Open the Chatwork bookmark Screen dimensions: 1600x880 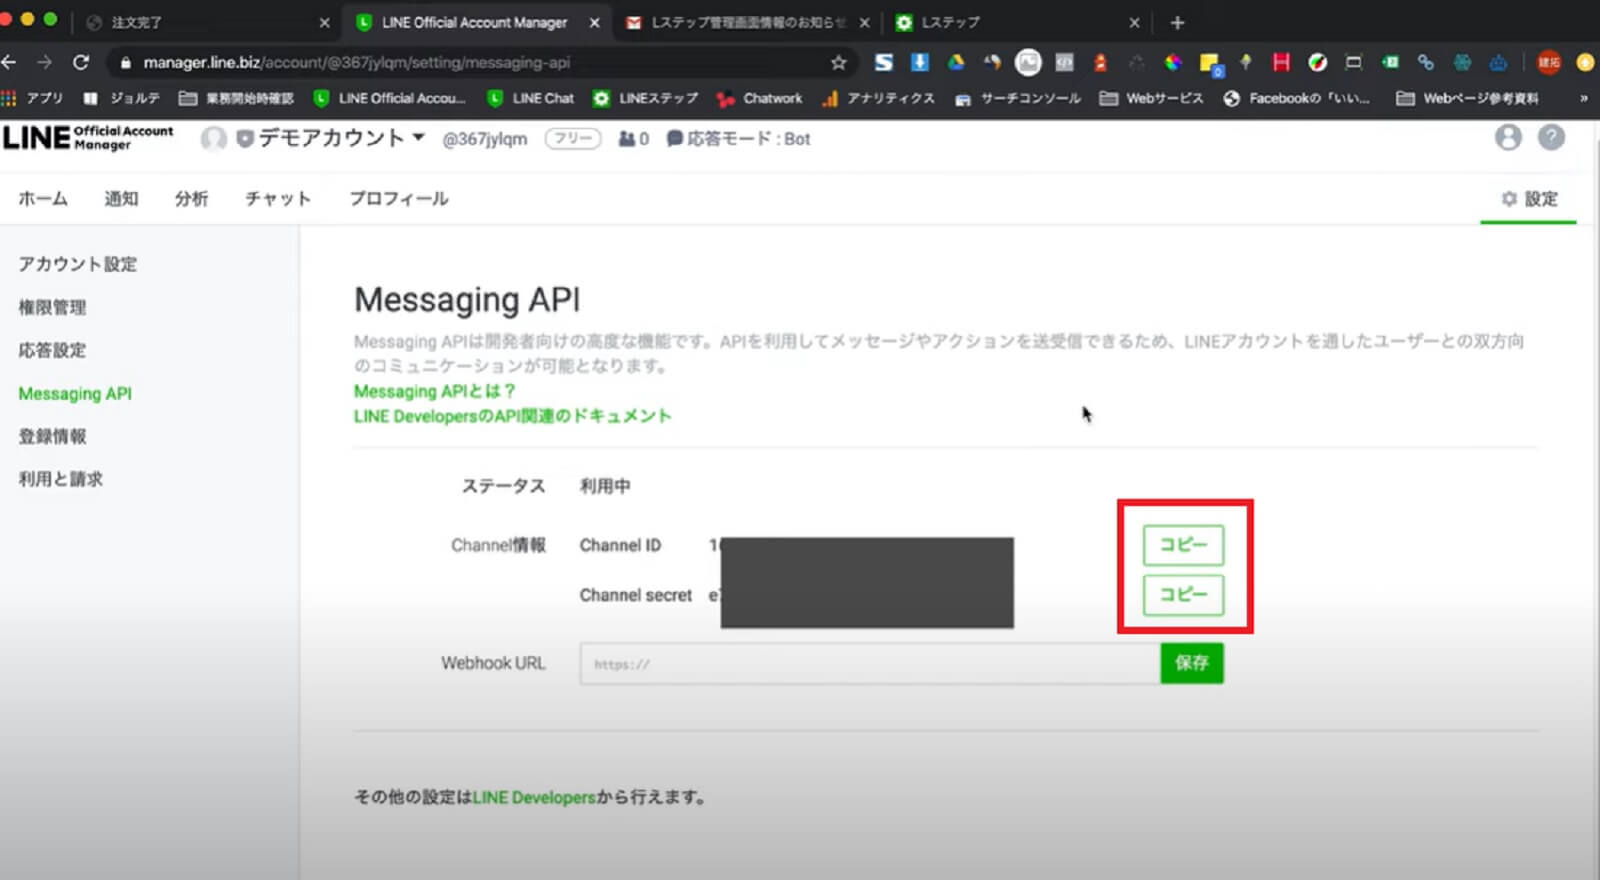[760, 98]
